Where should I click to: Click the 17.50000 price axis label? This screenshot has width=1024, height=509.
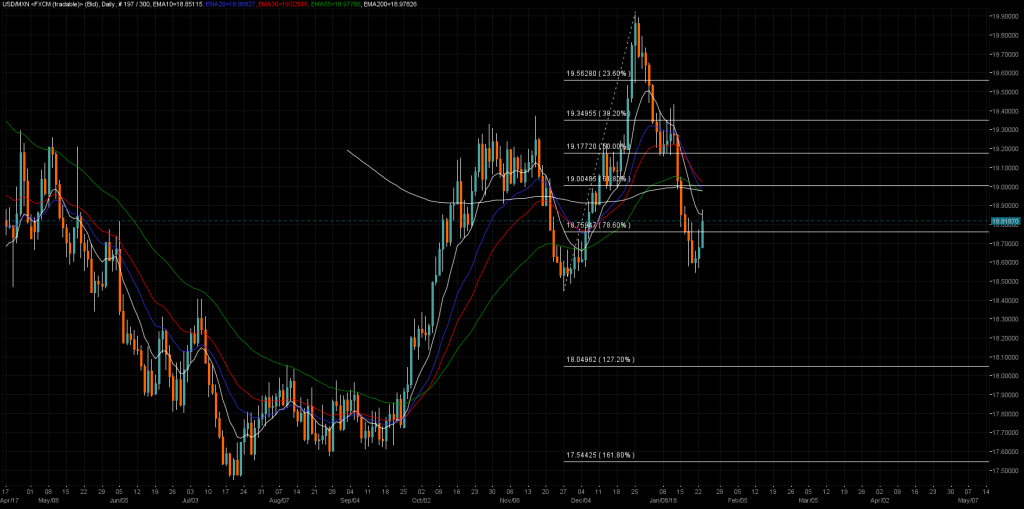point(1004,470)
